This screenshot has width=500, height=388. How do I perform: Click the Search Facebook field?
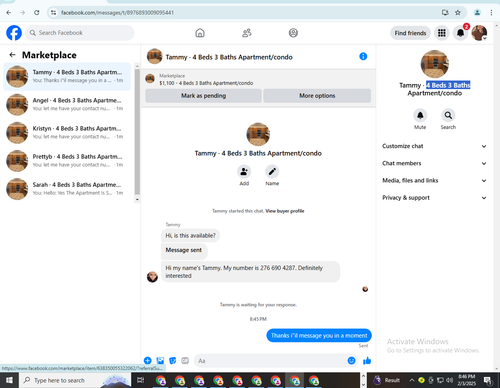point(80,33)
